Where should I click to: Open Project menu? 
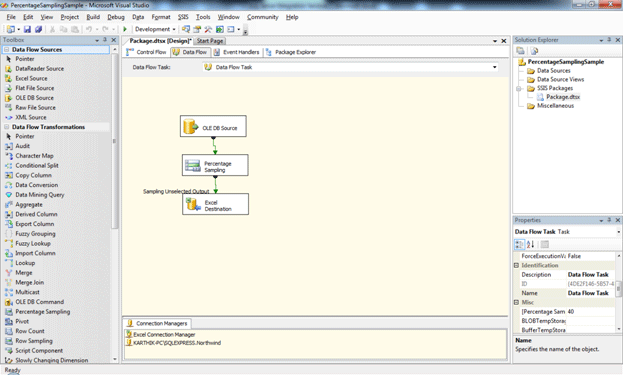[x=70, y=17]
